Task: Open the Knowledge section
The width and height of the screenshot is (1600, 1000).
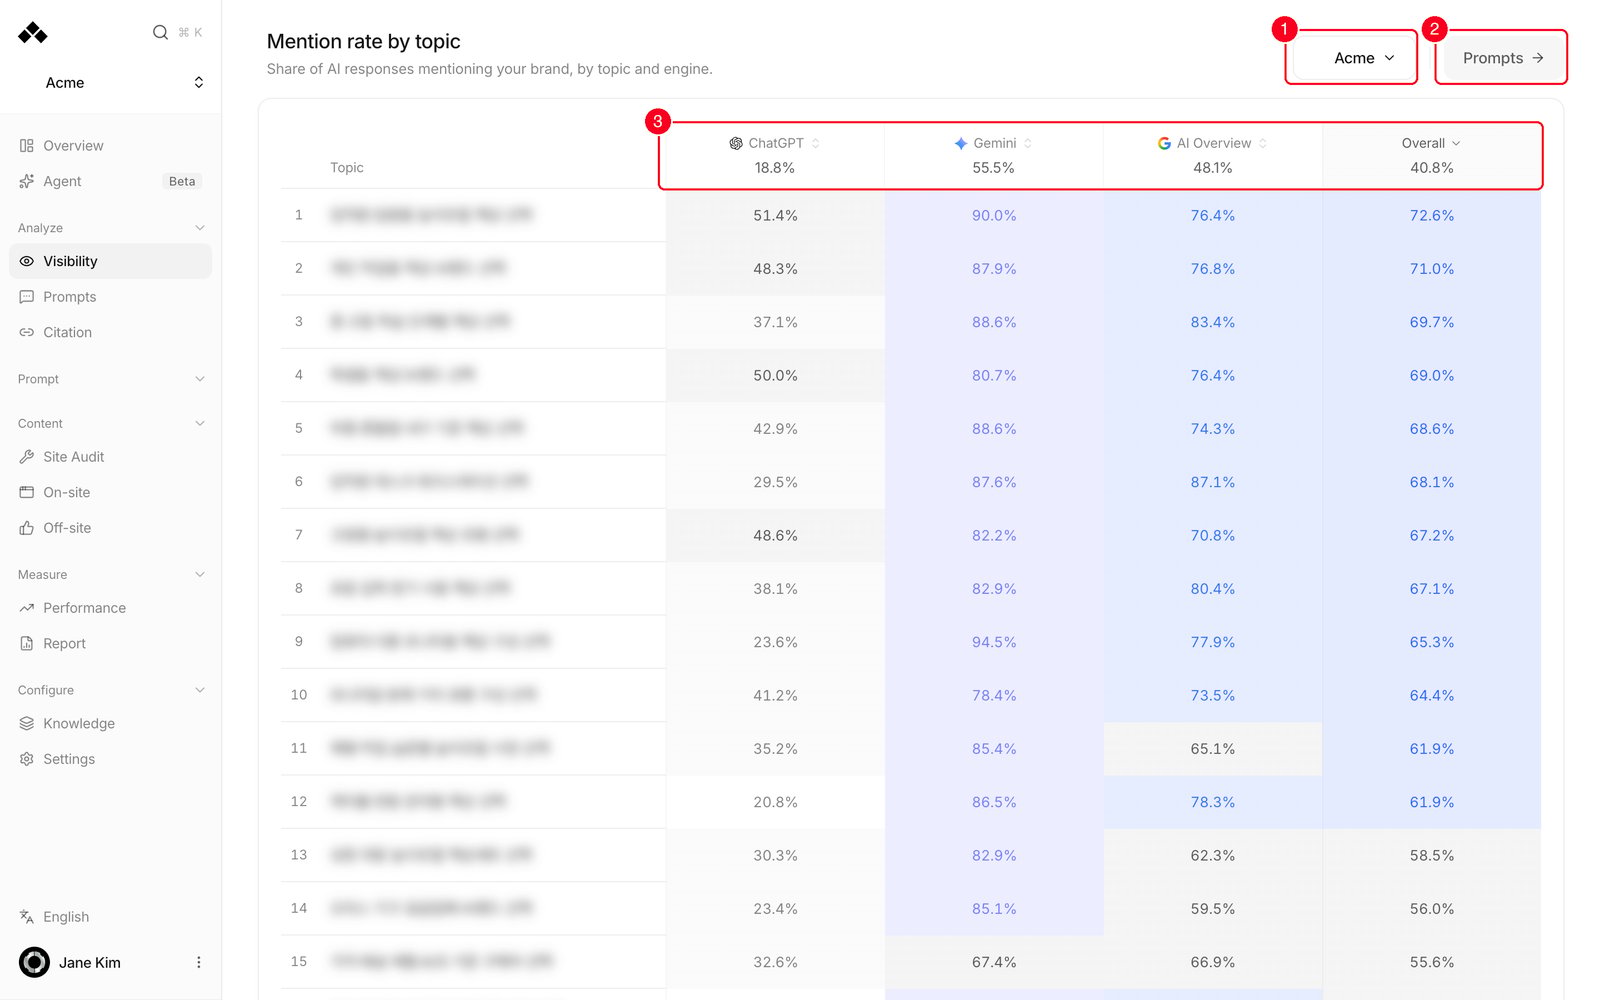Action: point(110,723)
